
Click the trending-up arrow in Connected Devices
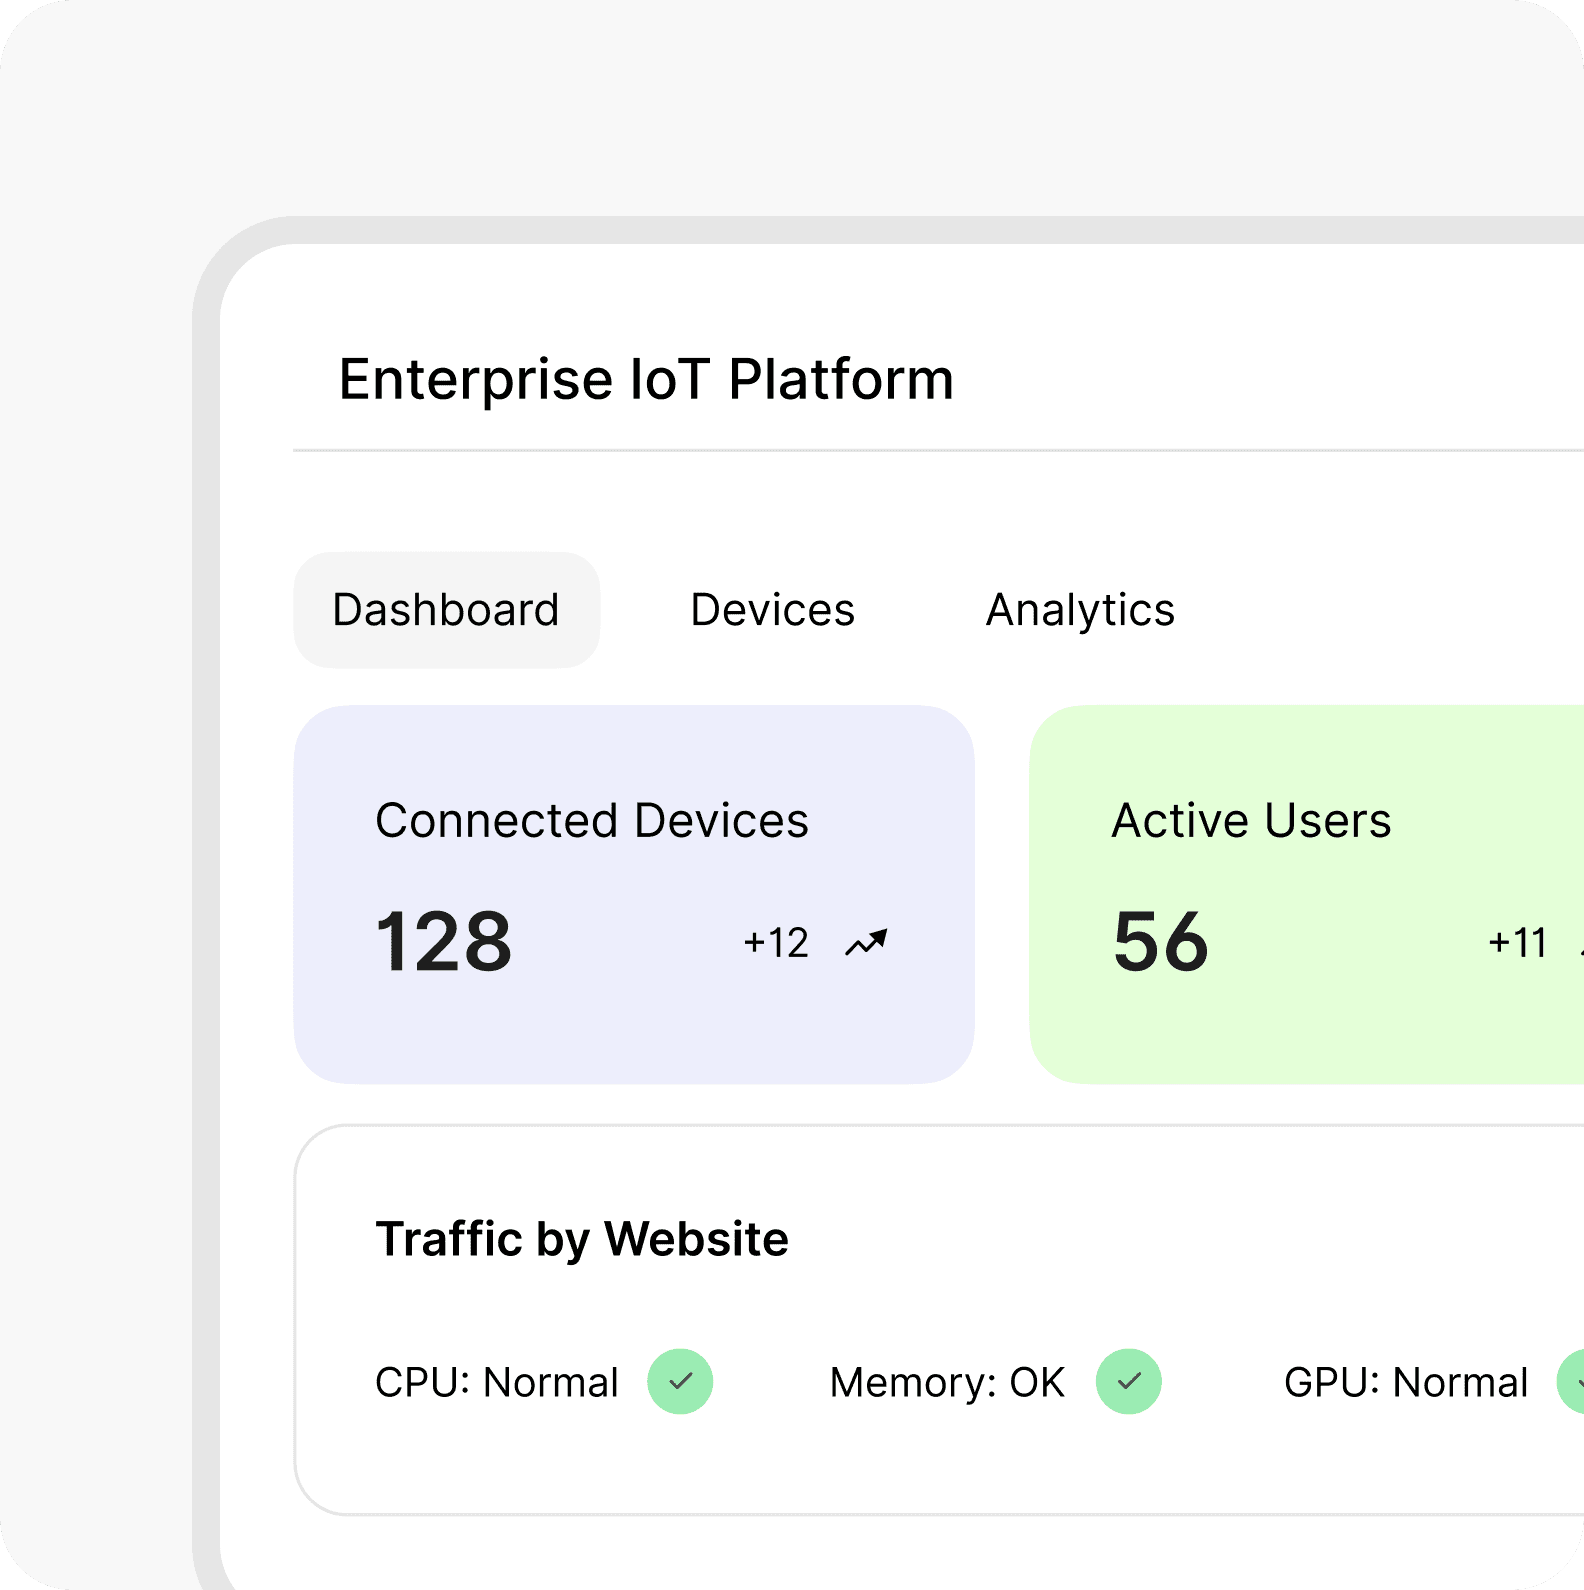click(x=866, y=943)
